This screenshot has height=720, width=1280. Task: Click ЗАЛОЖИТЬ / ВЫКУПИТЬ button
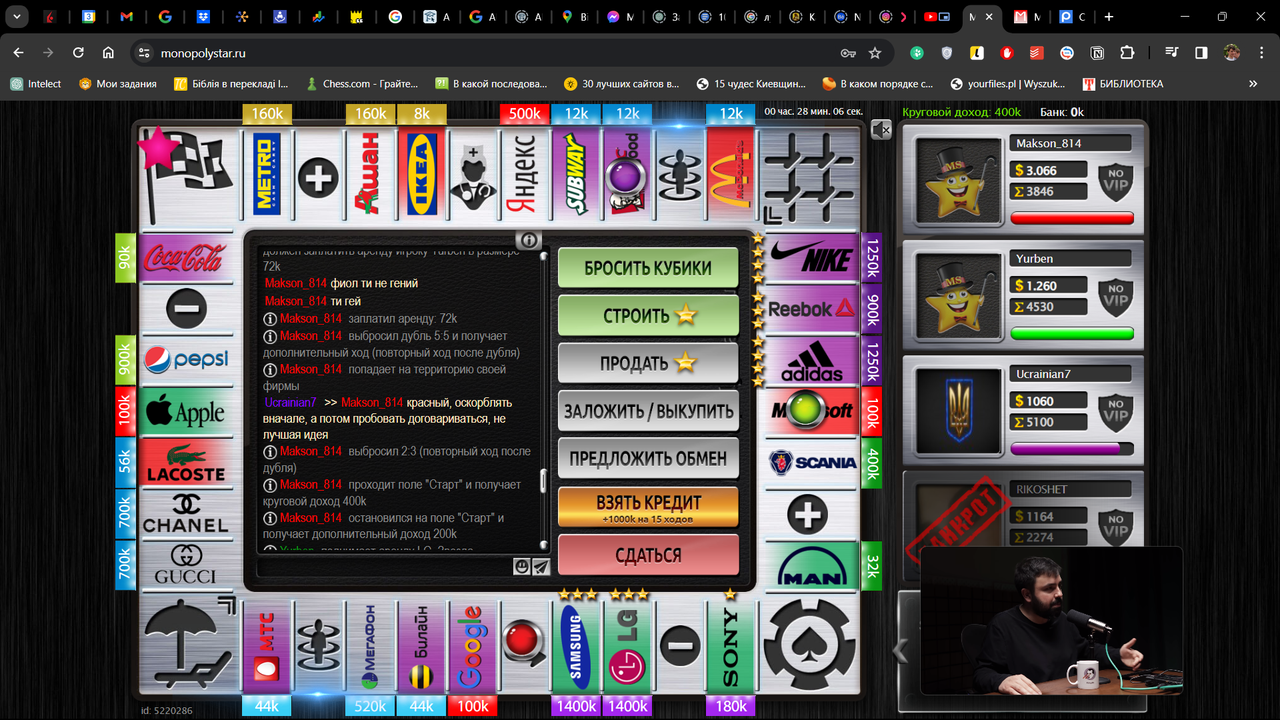point(648,411)
